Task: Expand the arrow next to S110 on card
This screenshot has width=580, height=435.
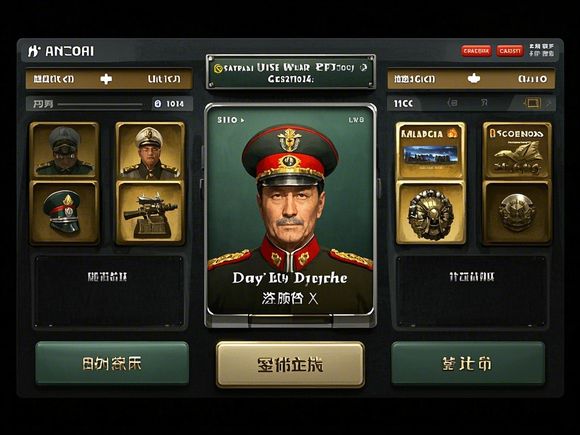Action: [x=242, y=120]
